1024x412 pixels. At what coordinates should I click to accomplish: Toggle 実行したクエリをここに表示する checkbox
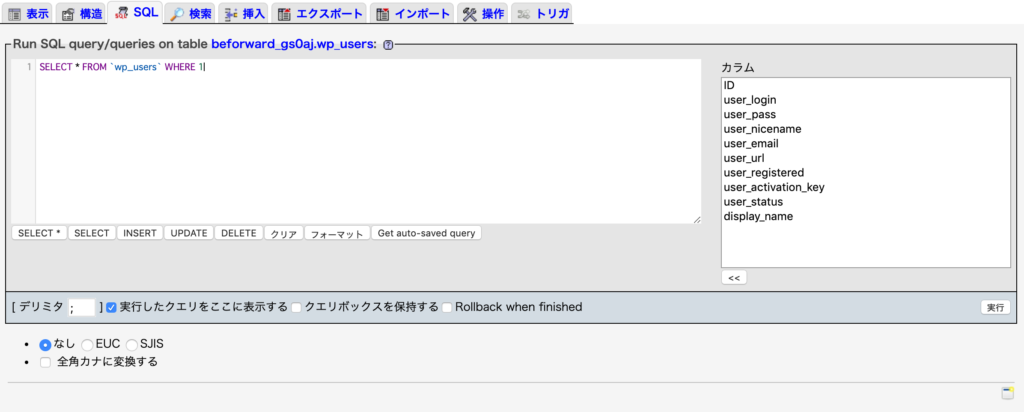(x=112, y=307)
